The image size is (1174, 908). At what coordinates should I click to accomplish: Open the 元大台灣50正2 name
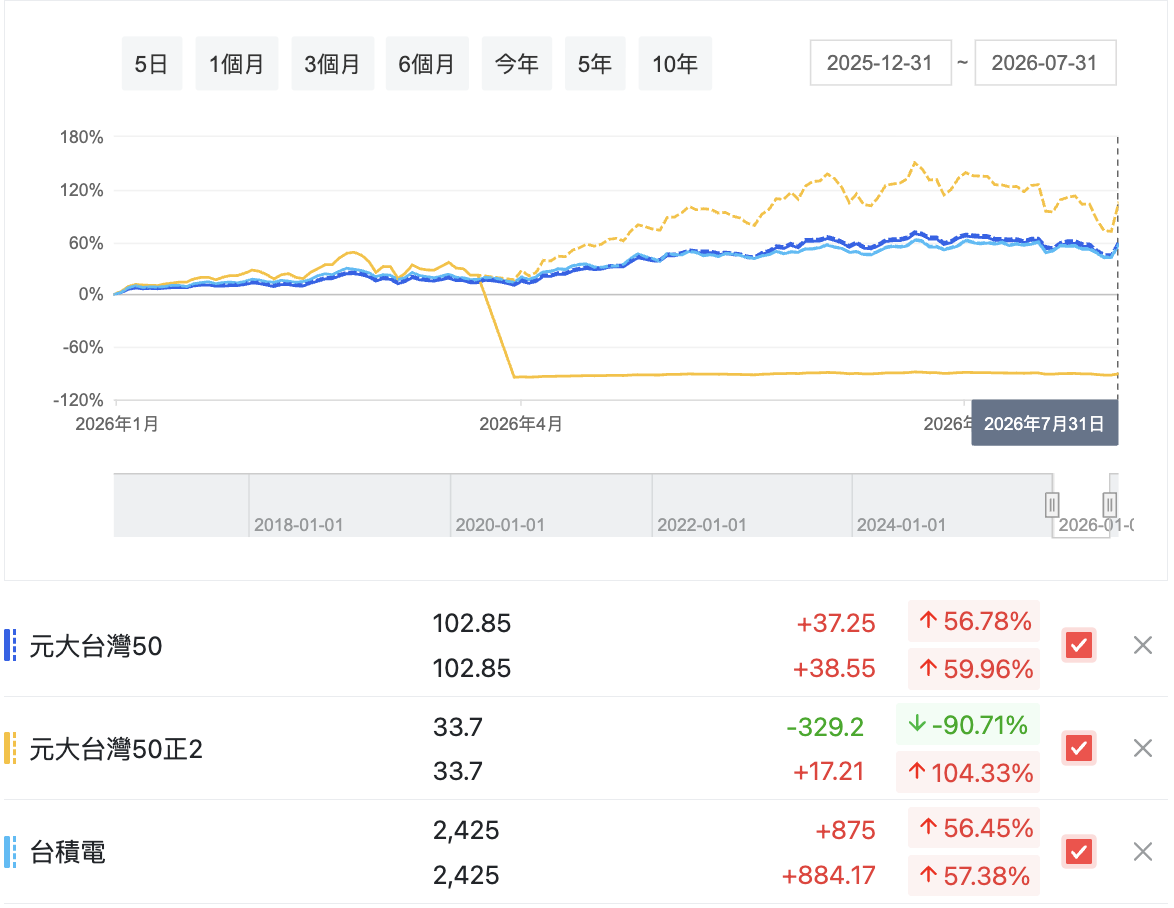[x=116, y=749]
